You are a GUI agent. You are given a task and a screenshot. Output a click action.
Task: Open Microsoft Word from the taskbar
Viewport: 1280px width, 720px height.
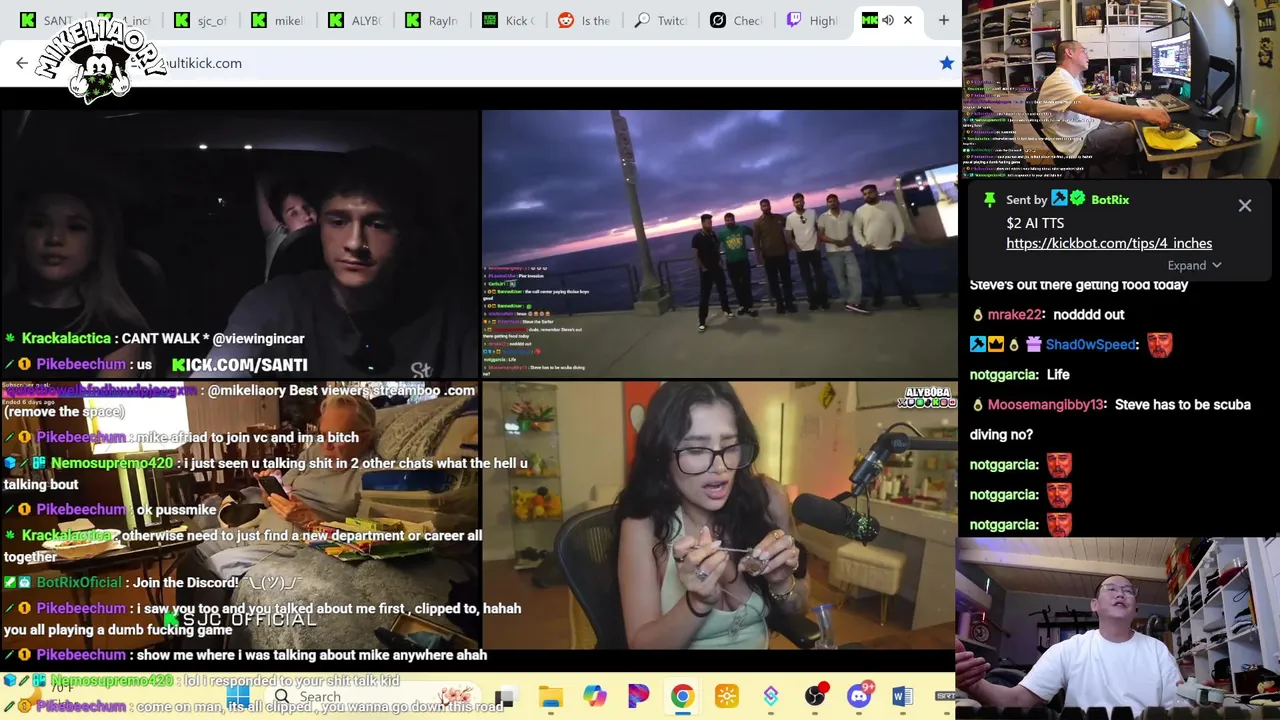point(902,696)
